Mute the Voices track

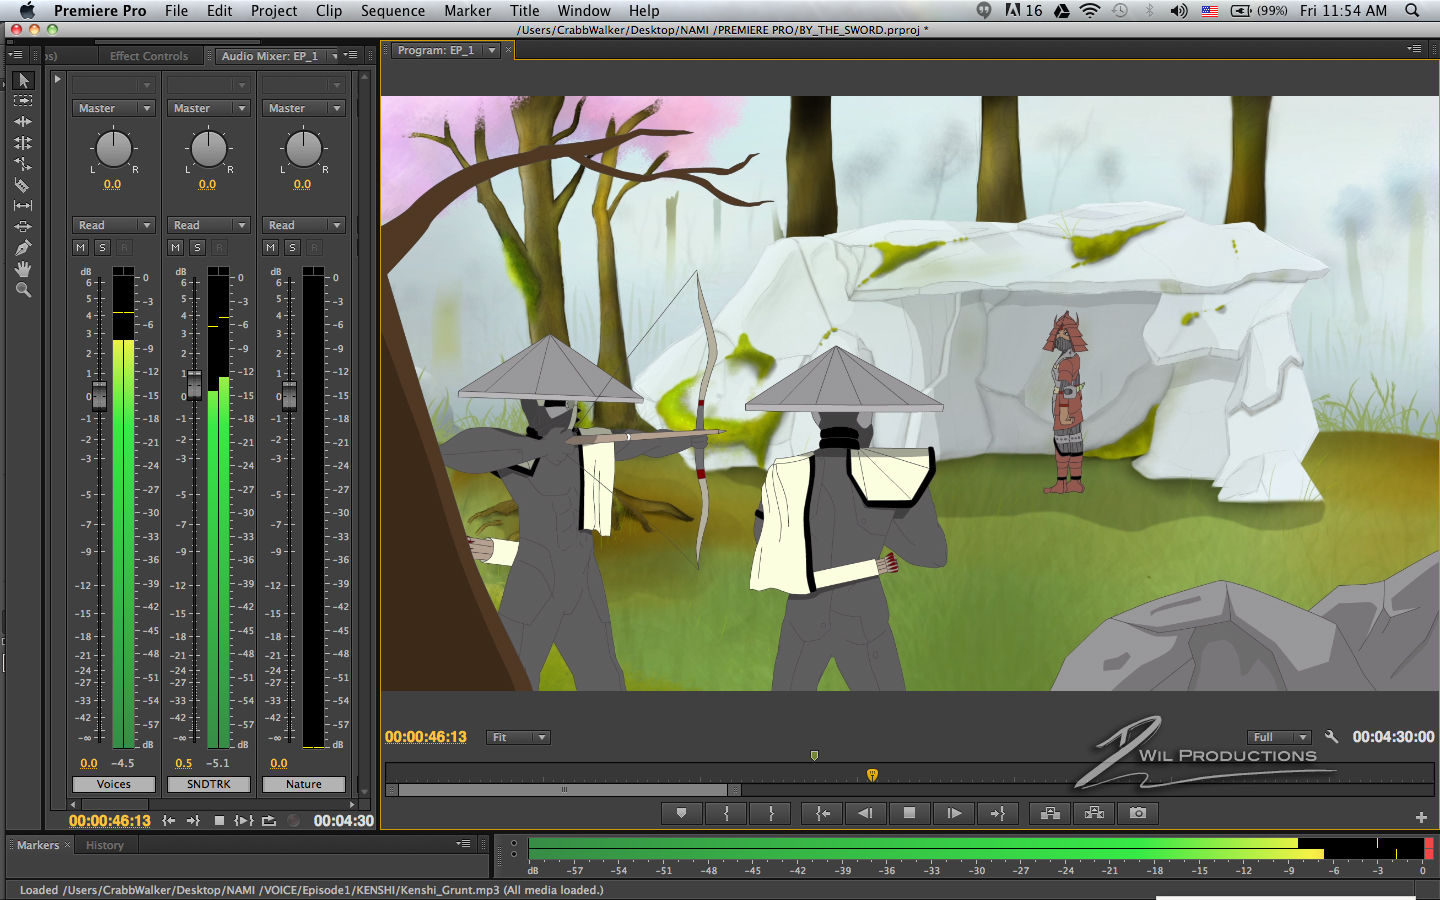(80, 247)
